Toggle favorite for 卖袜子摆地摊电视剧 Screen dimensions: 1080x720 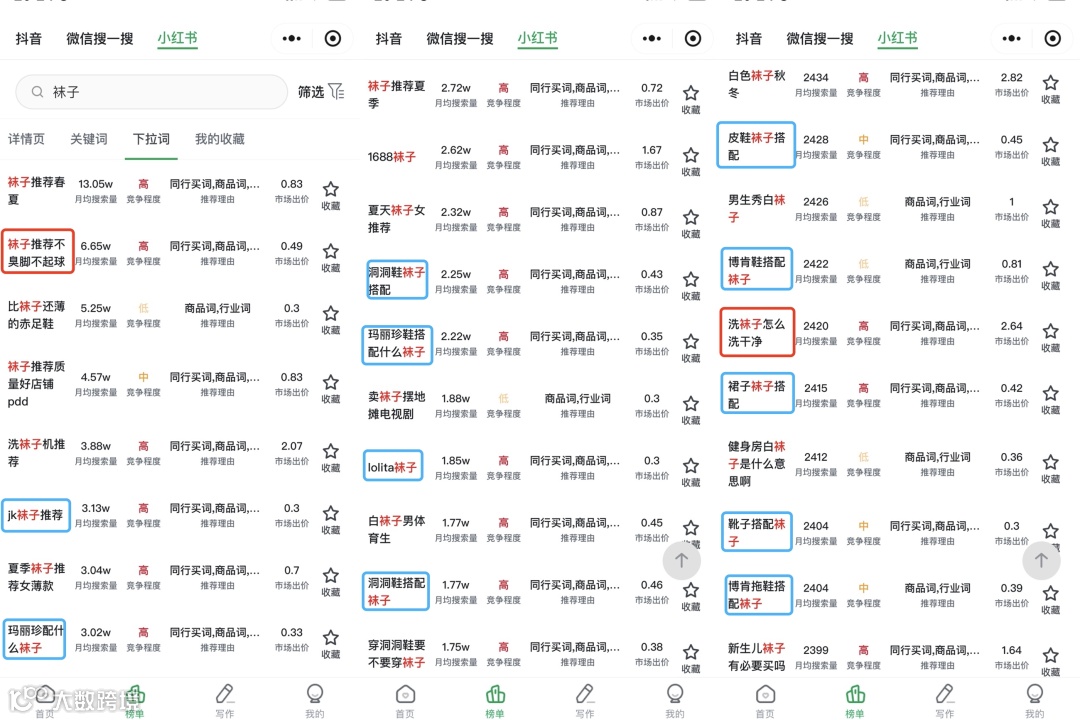tap(691, 404)
